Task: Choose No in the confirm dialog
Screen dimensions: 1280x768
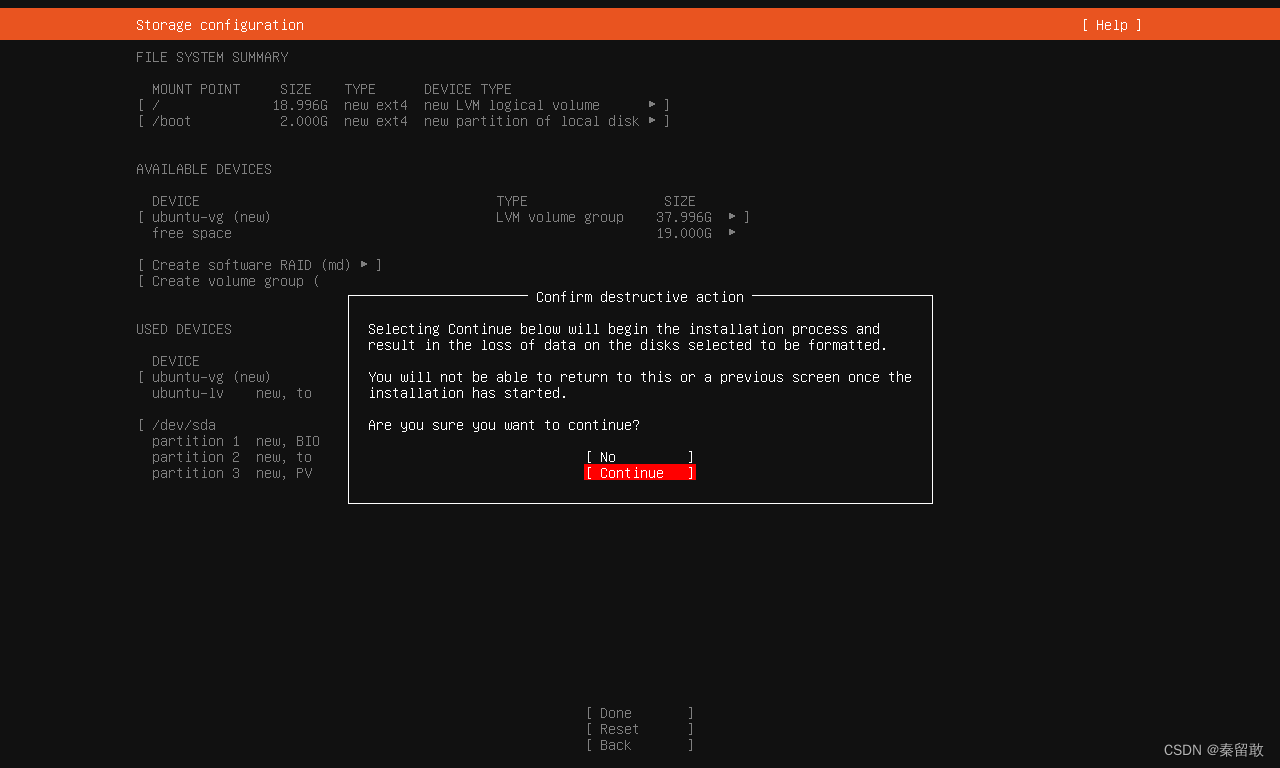Action: tap(640, 457)
